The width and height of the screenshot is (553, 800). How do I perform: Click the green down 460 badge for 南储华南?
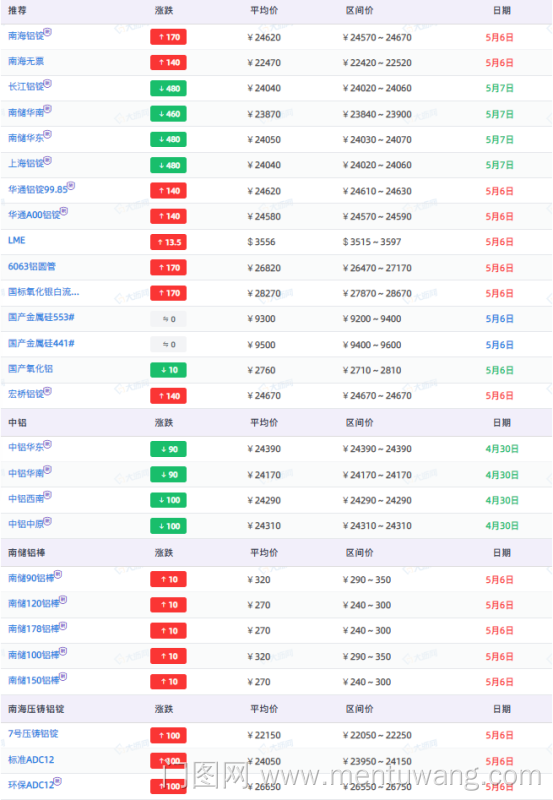point(168,114)
